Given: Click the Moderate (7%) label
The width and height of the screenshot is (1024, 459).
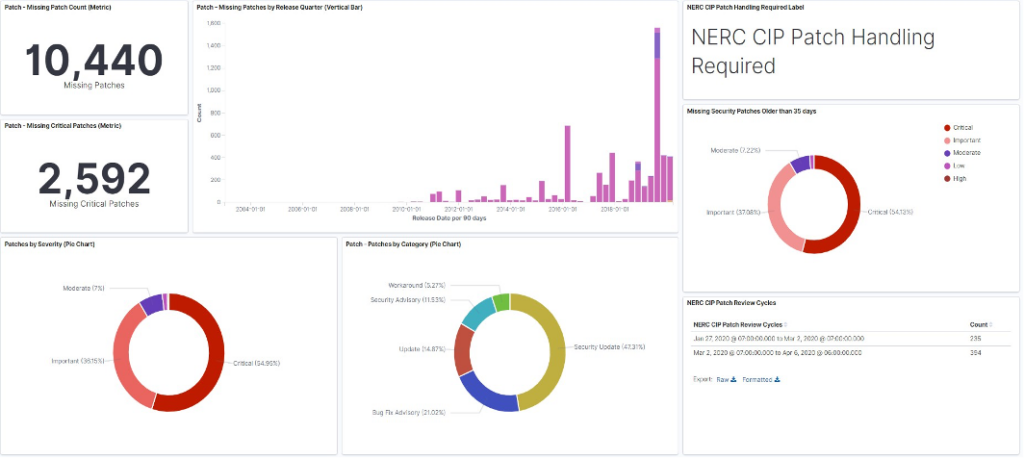Looking at the screenshot, I should pyautogui.click(x=84, y=288).
